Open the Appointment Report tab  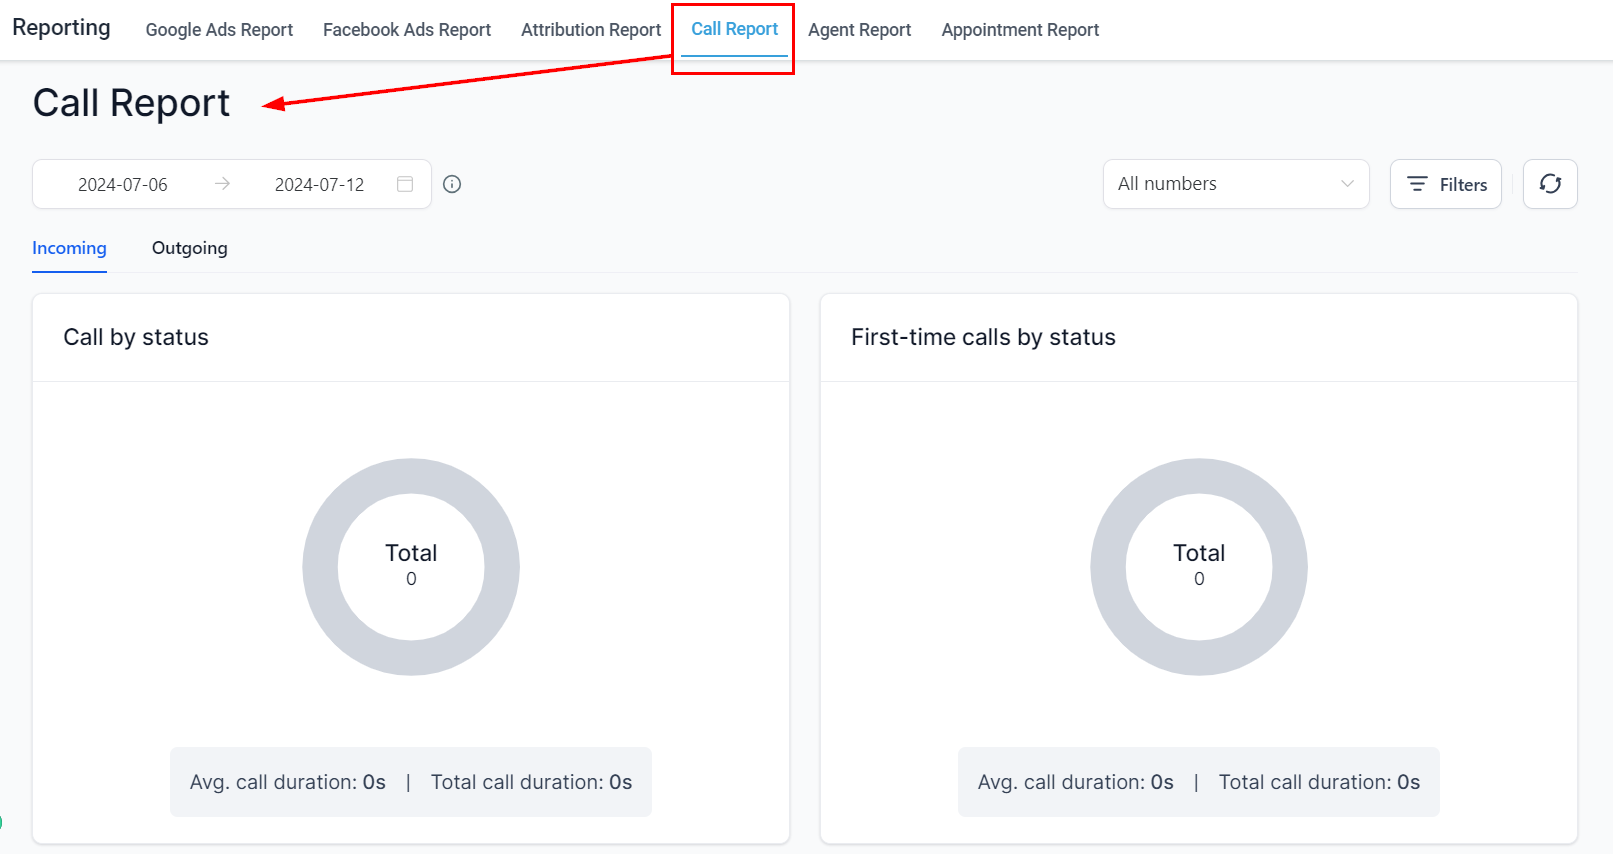pos(1020,30)
